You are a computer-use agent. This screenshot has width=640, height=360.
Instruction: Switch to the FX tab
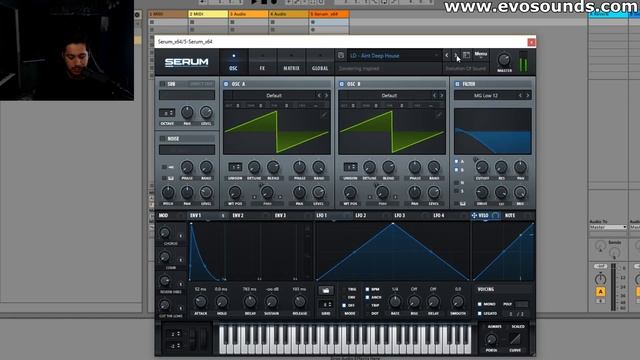pyautogui.click(x=262, y=62)
